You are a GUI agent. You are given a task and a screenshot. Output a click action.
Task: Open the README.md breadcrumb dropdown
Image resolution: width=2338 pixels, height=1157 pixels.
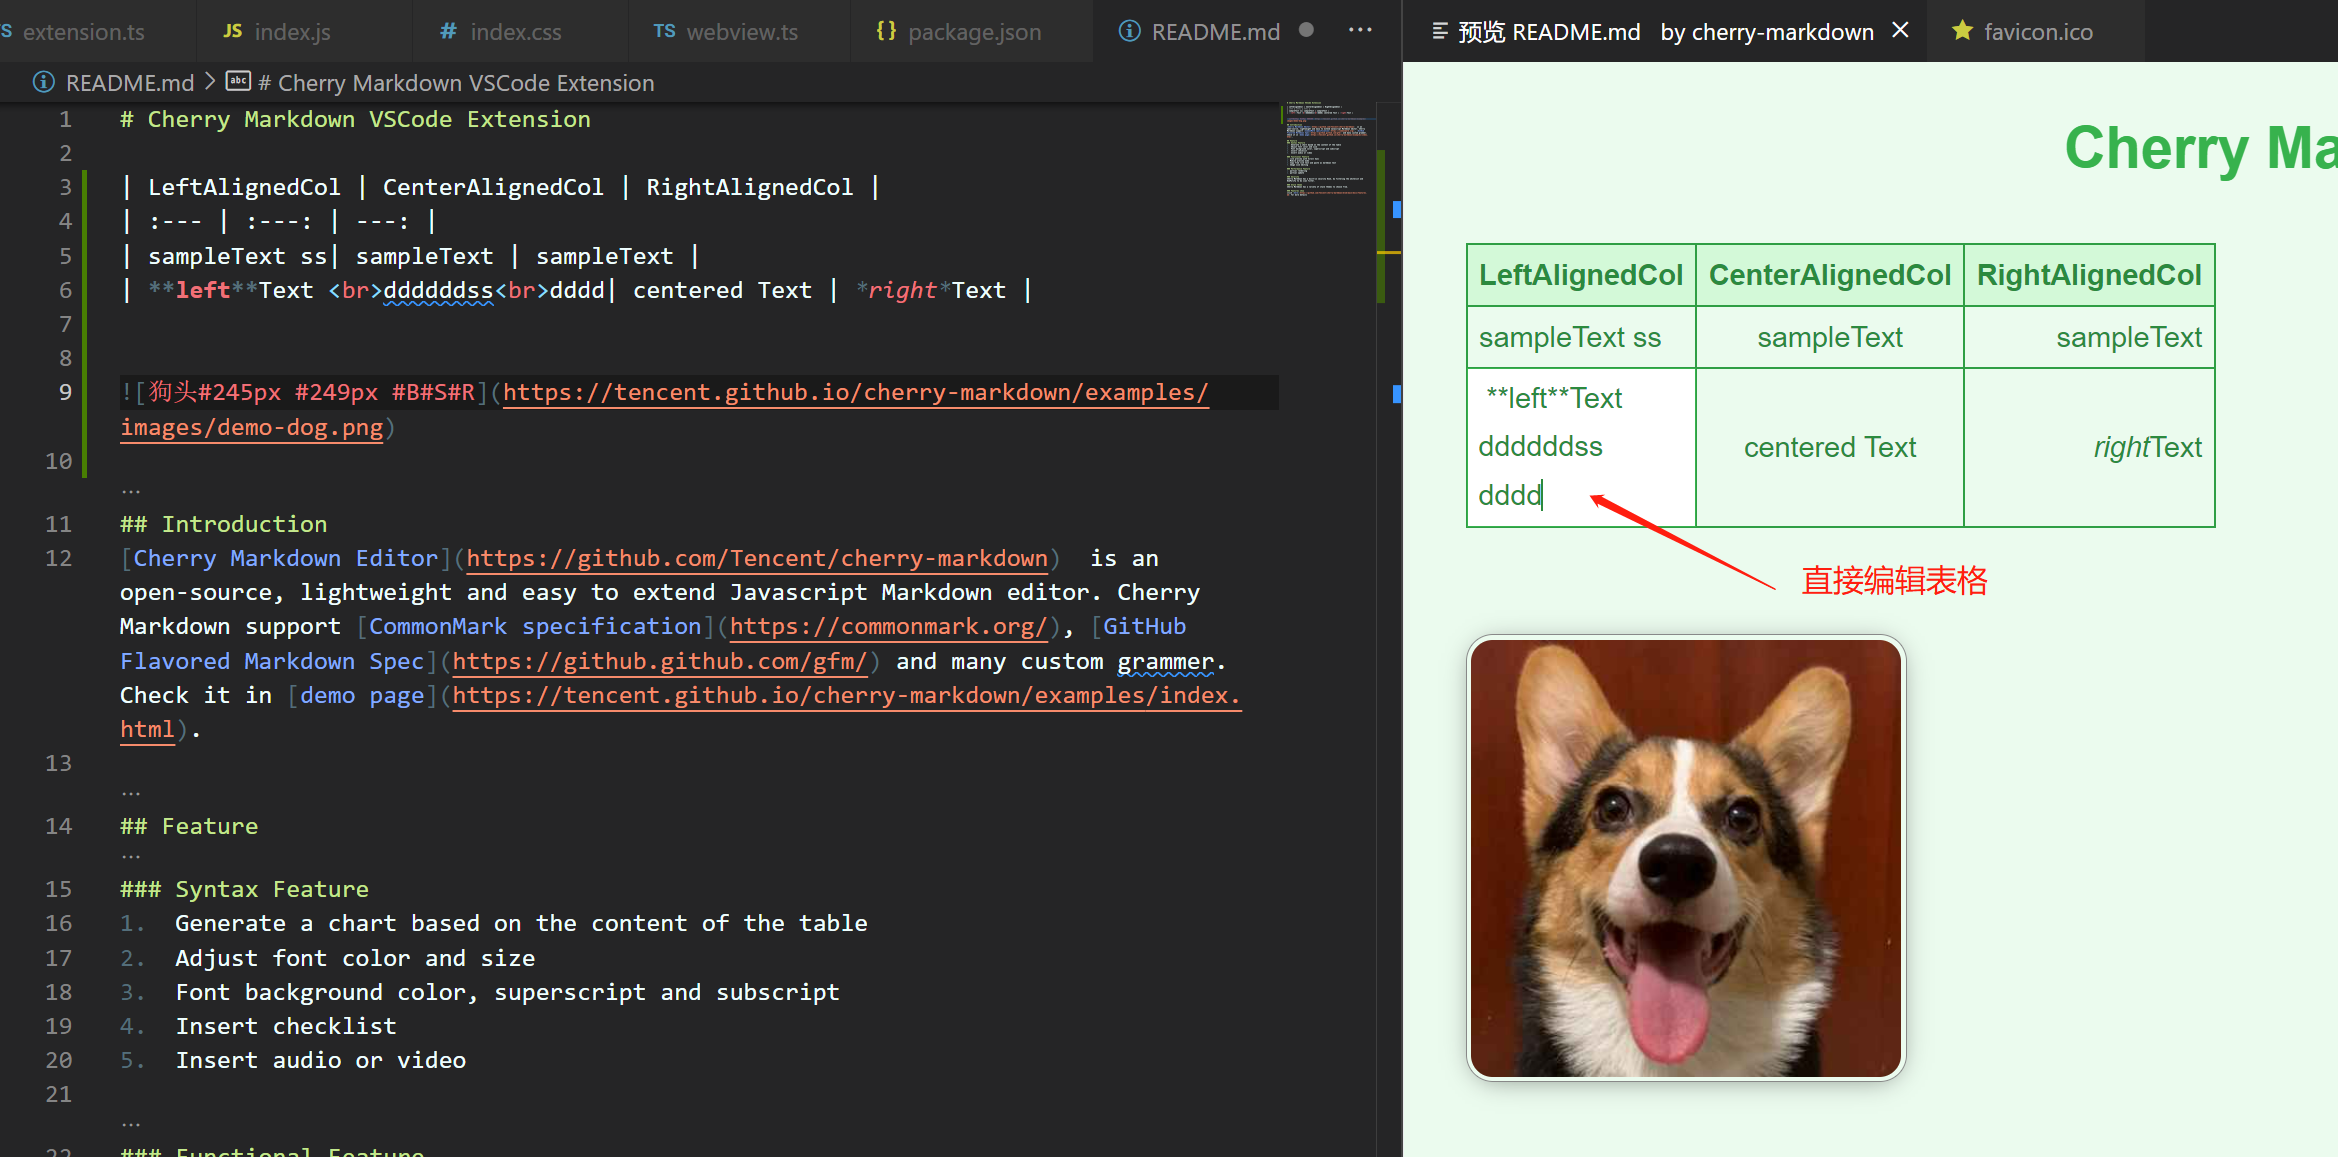click(x=128, y=82)
